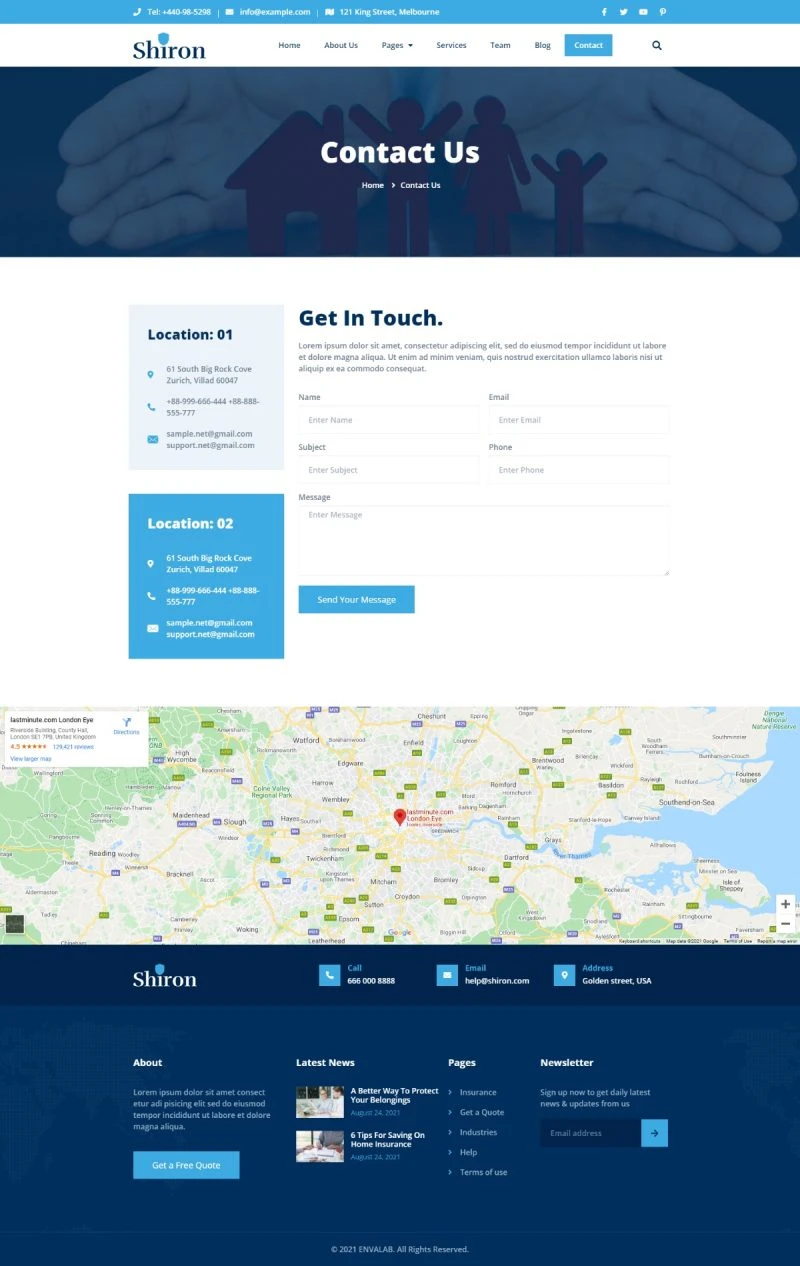The image size is (800, 1266).
Task: Click the YouTube icon in top bar
Action: (x=643, y=12)
